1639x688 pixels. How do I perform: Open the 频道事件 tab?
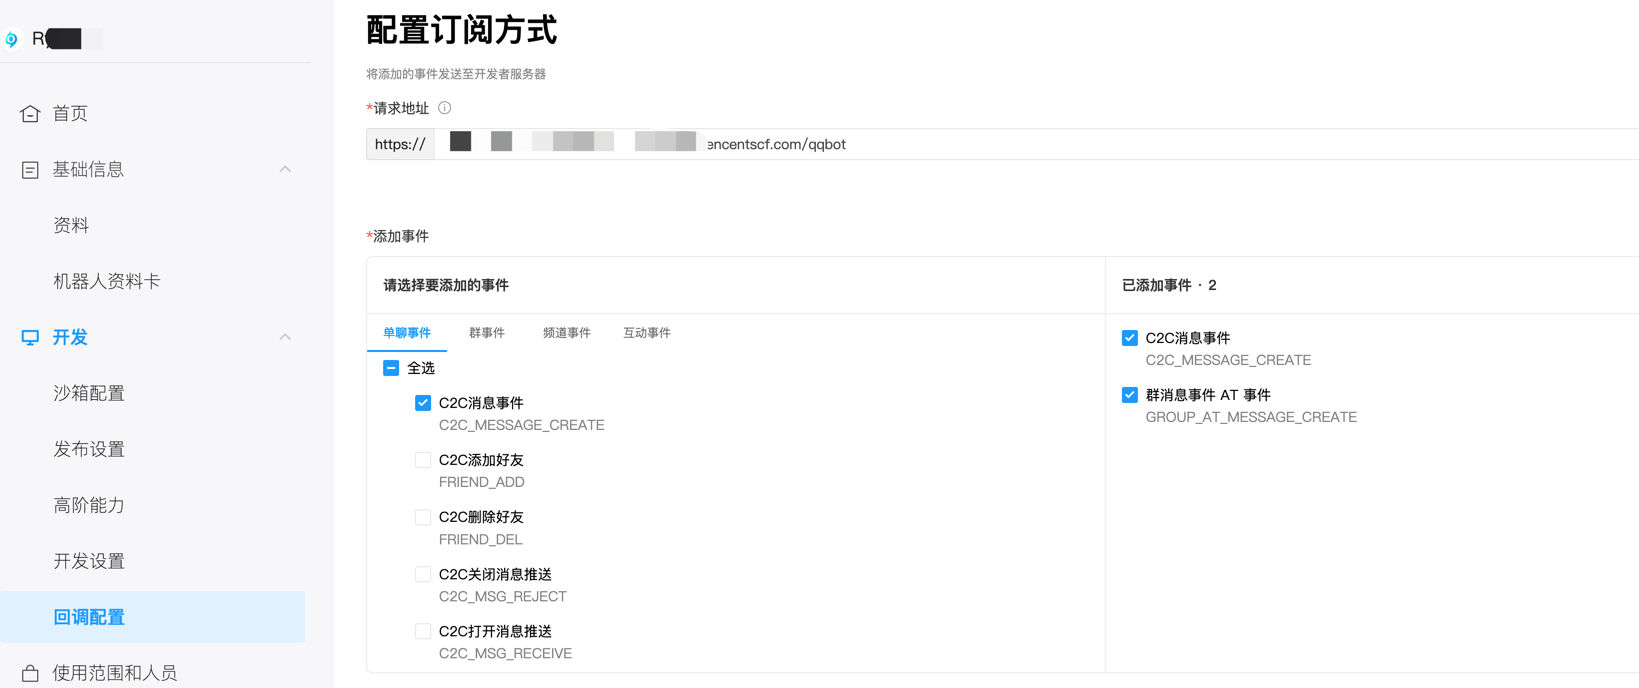pyautogui.click(x=566, y=333)
